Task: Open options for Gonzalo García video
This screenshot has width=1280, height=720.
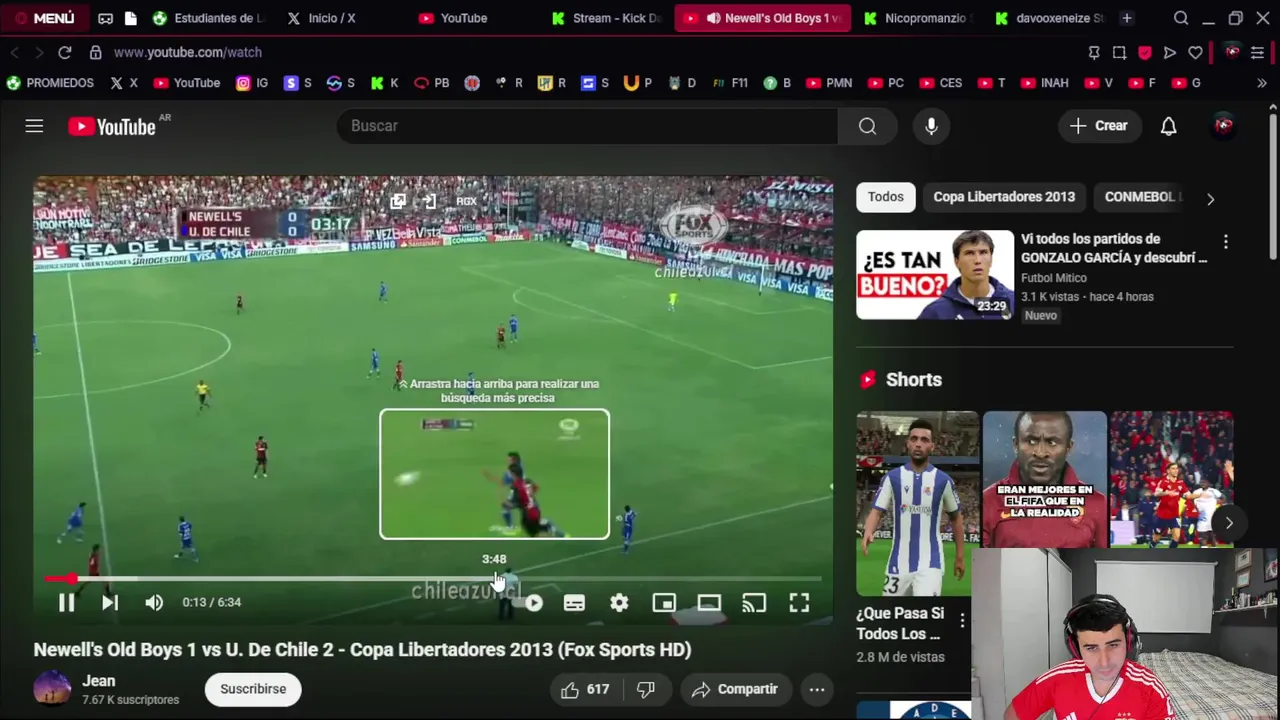Action: [1225, 242]
